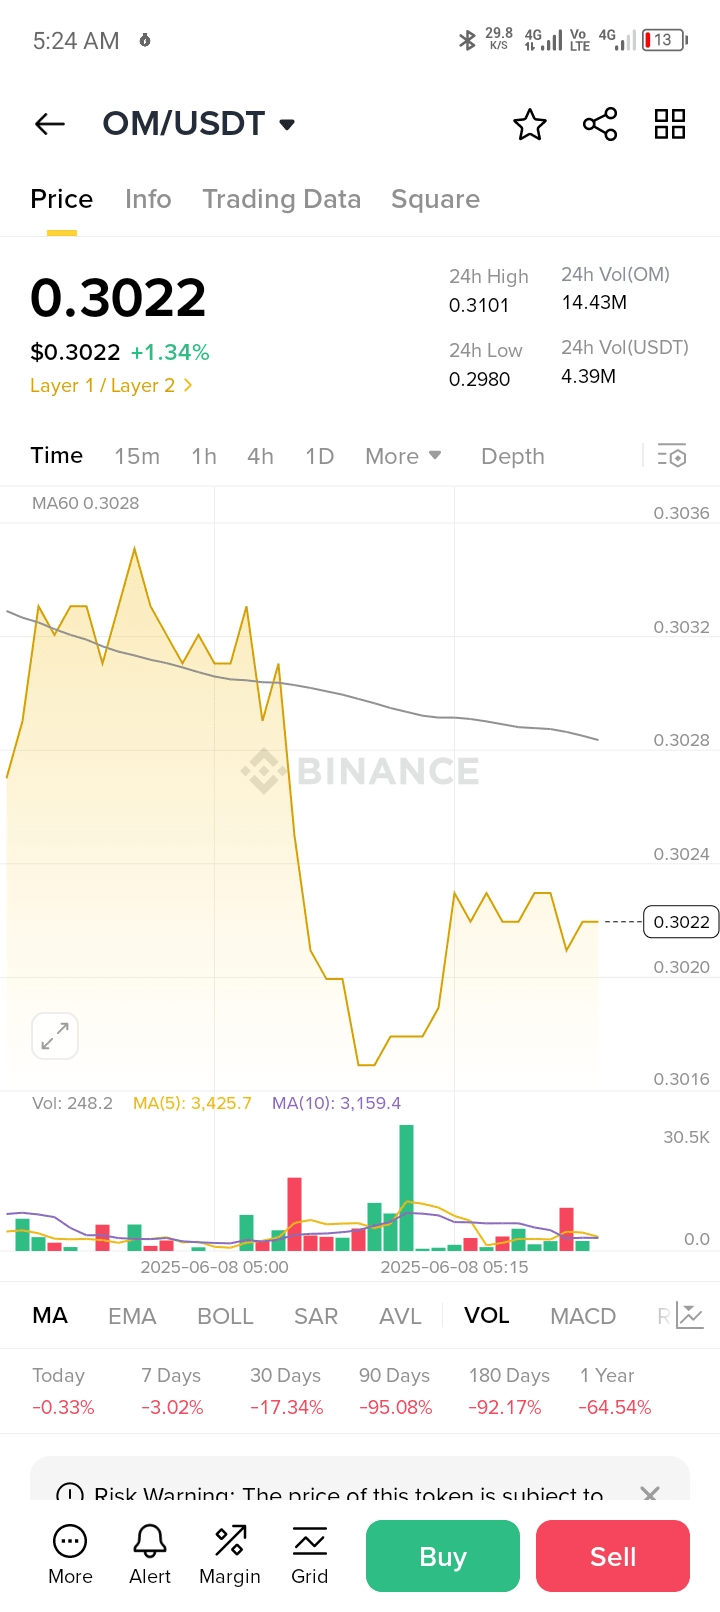Dismiss the Risk Warning banner
720x1612 pixels.
click(x=650, y=1493)
